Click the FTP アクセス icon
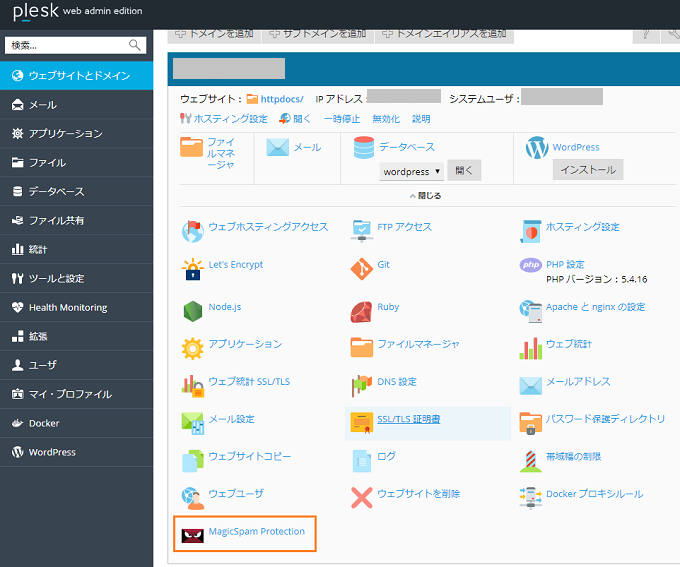 click(362, 231)
